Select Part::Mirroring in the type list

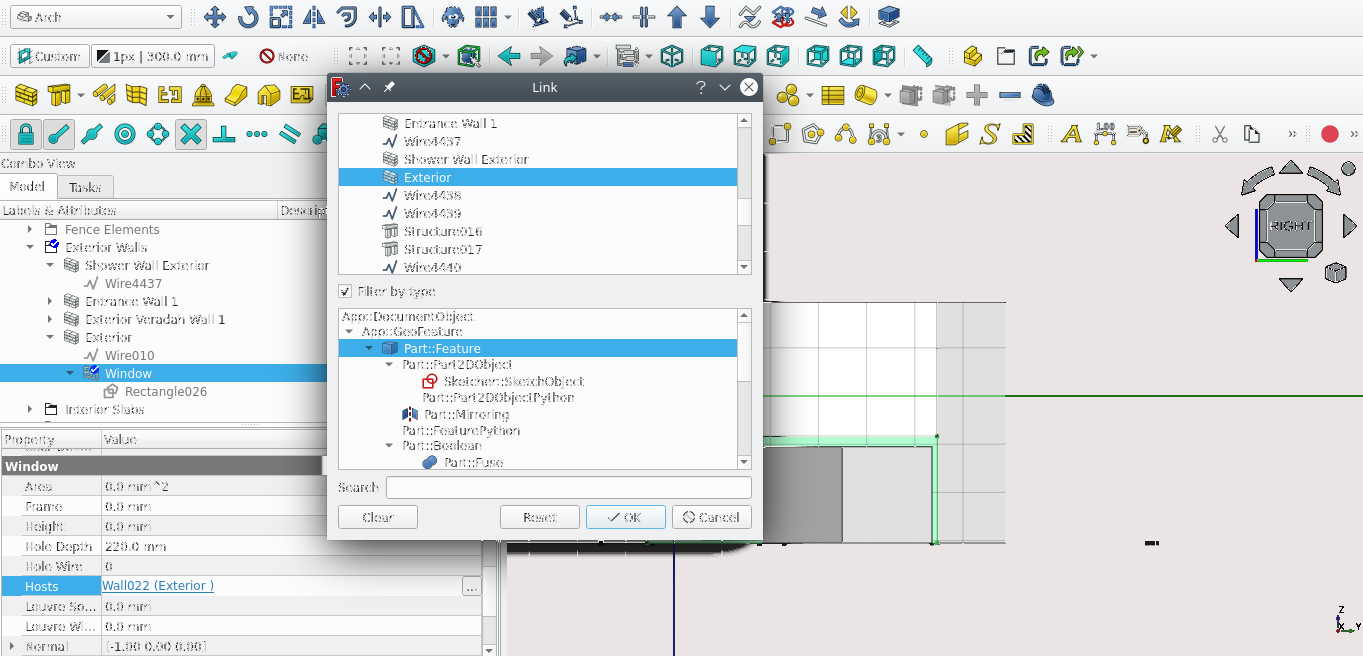tap(466, 414)
